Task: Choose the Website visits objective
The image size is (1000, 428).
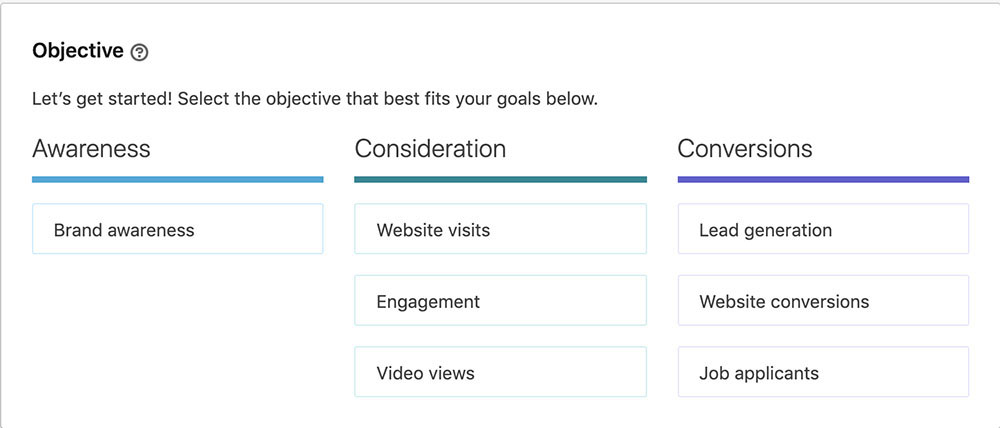Action: pyautogui.click(x=500, y=229)
